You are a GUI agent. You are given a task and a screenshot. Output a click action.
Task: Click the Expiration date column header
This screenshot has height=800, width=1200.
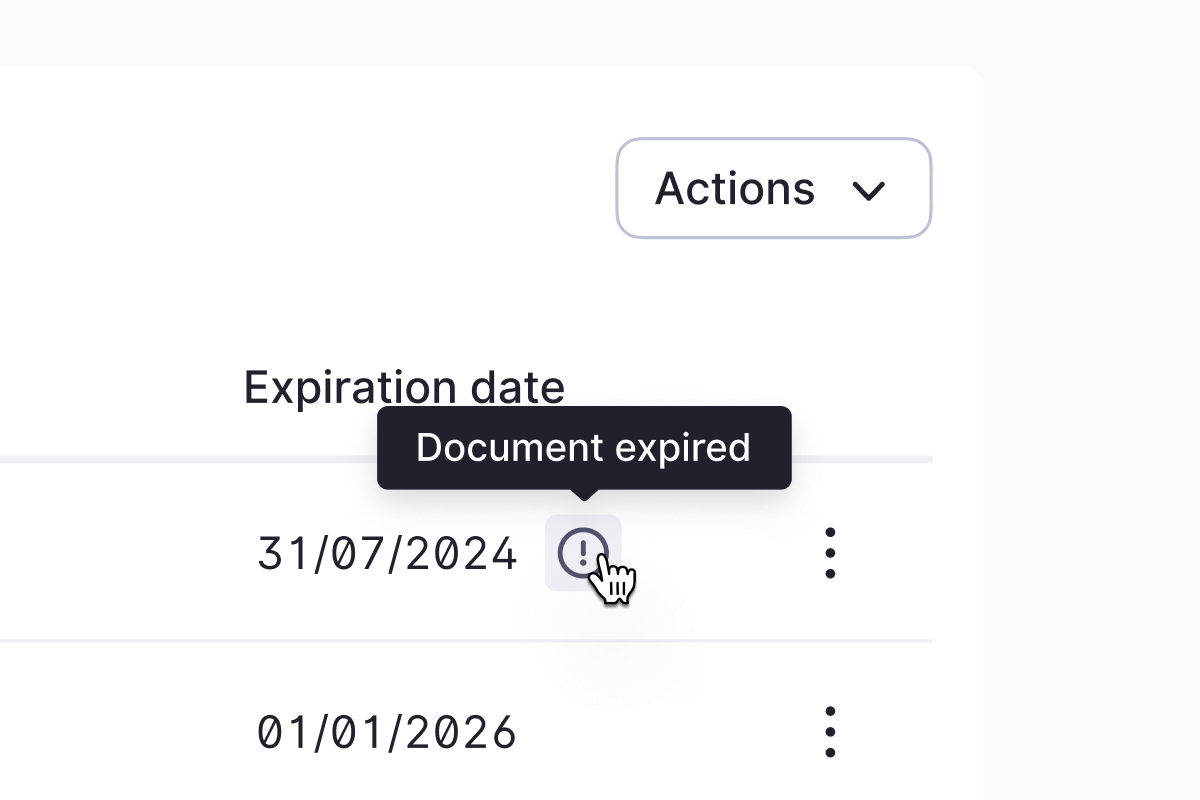tap(404, 387)
